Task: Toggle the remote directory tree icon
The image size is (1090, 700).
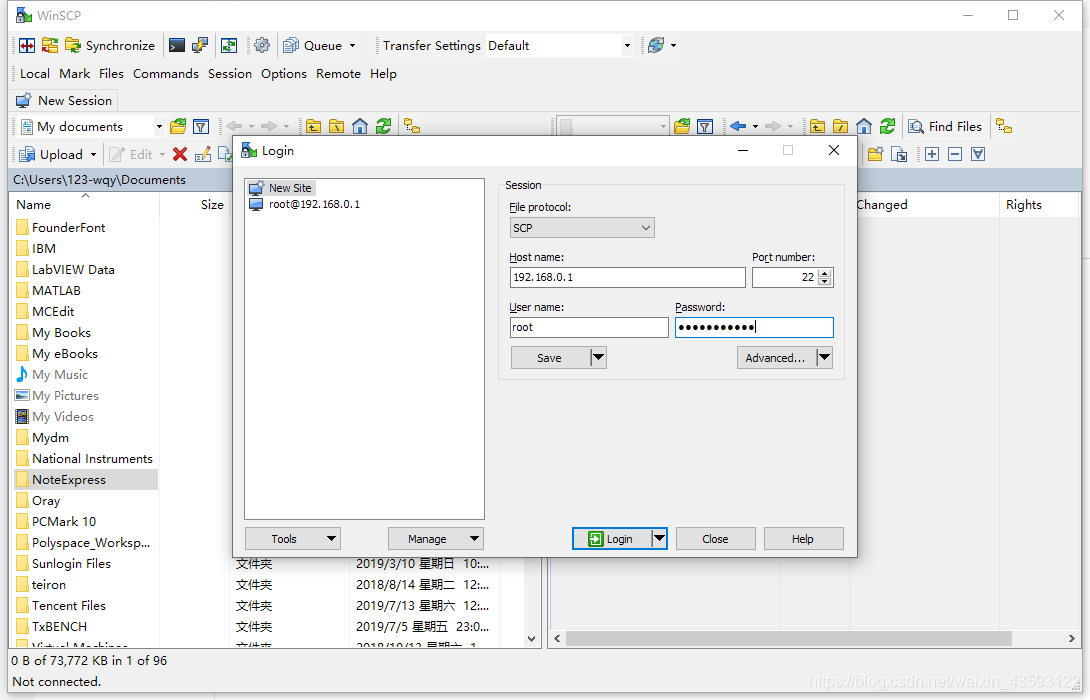Action: click(1004, 127)
